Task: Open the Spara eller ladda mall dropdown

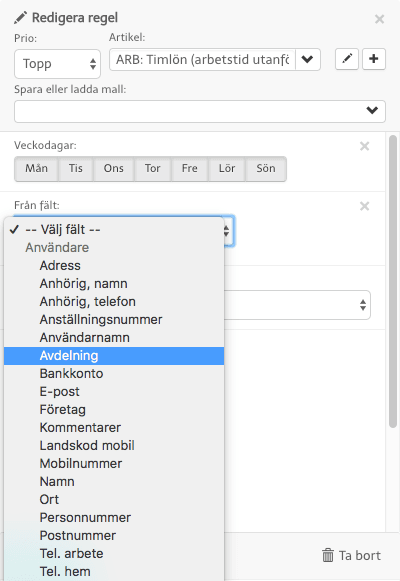Action: tap(200, 111)
